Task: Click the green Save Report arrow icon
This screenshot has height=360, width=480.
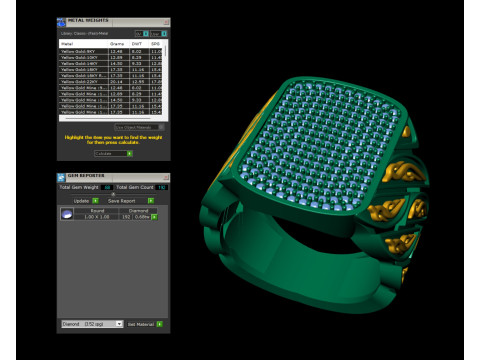Action: coord(151,201)
